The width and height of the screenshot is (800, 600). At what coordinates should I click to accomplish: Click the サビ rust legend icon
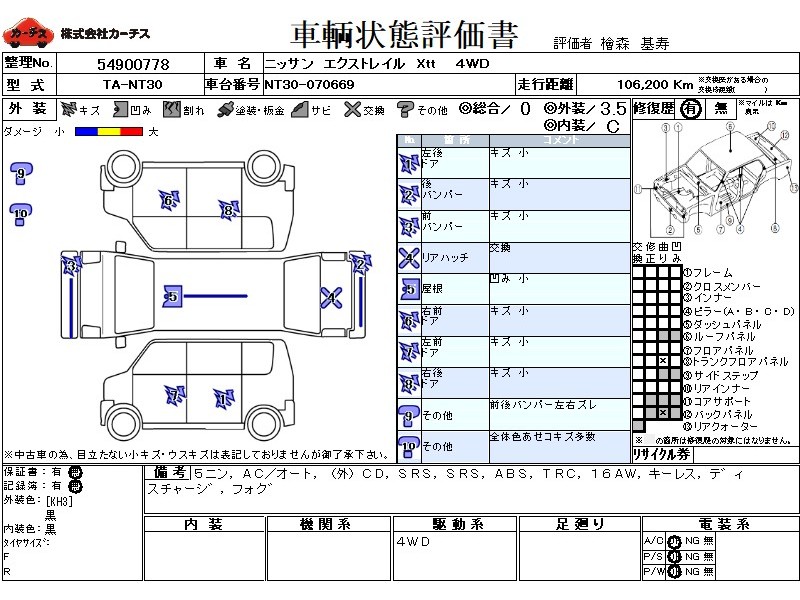pos(299,109)
